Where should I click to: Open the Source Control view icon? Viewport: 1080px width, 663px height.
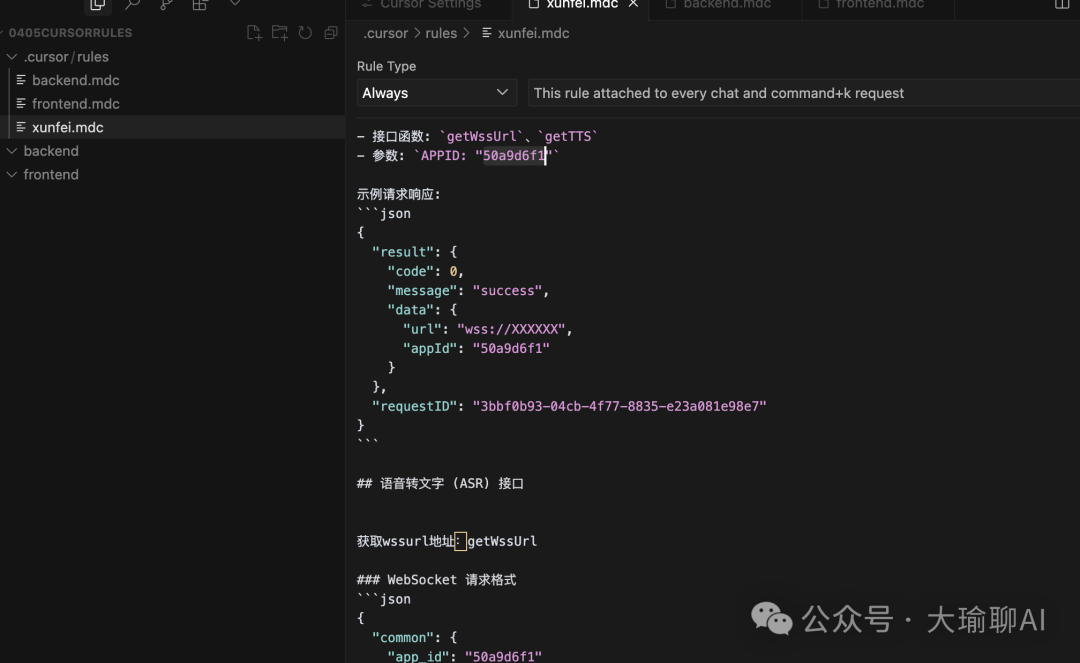pyautogui.click(x=166, y=4)
